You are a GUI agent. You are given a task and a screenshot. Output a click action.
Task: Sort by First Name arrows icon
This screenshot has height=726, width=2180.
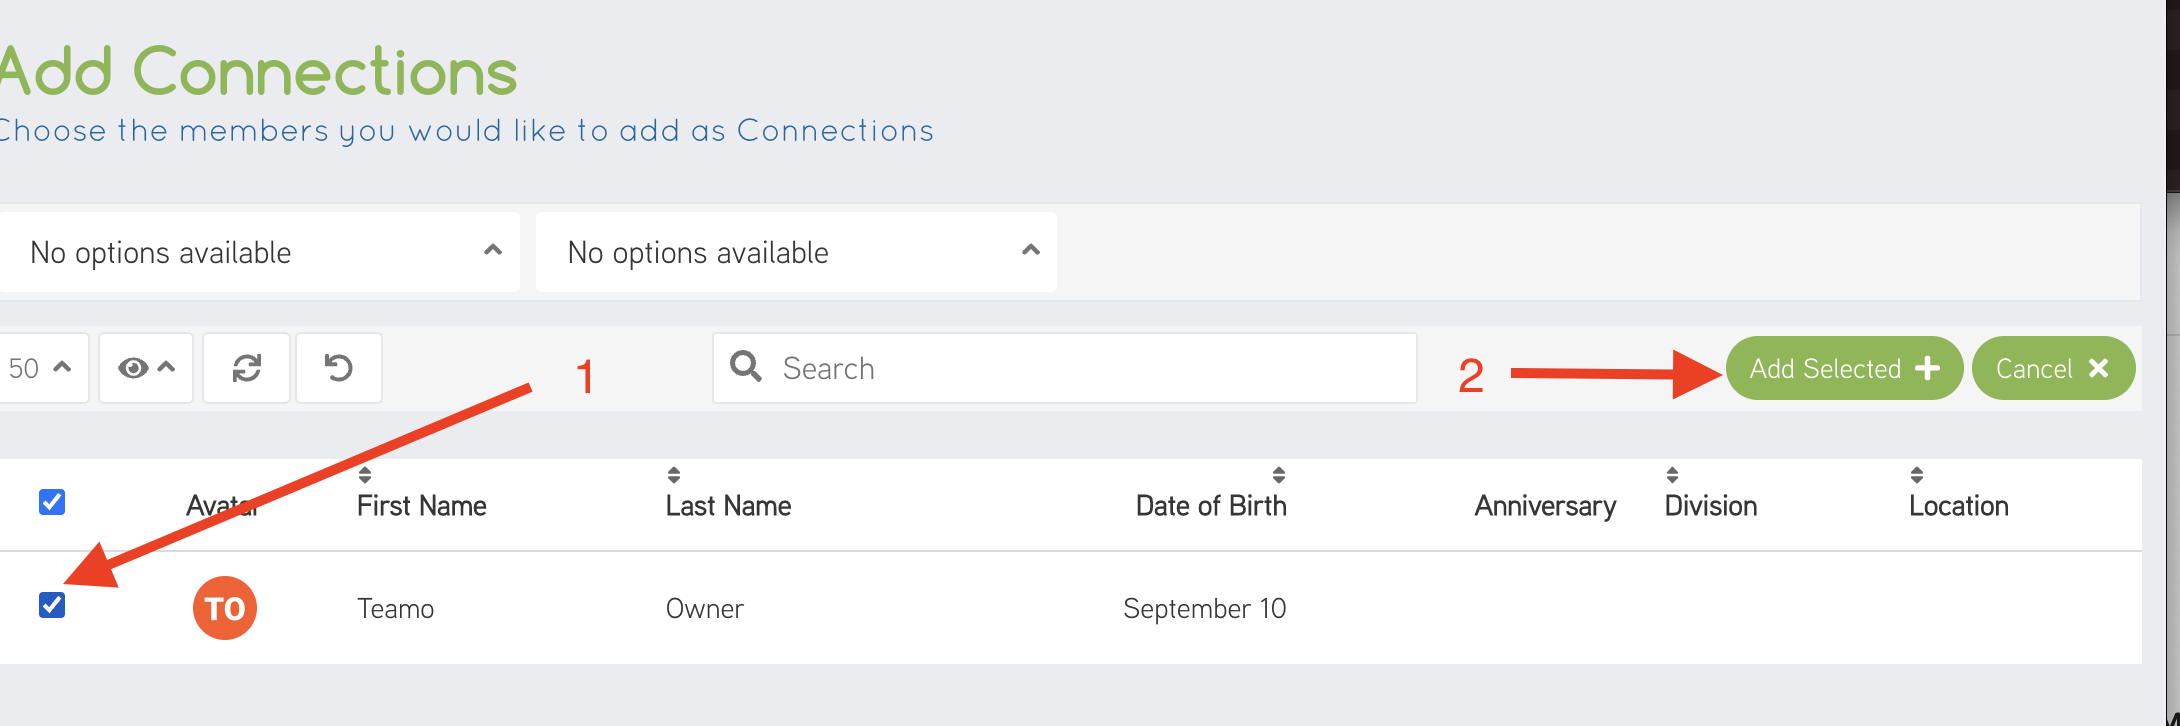[x=365, y=475]
